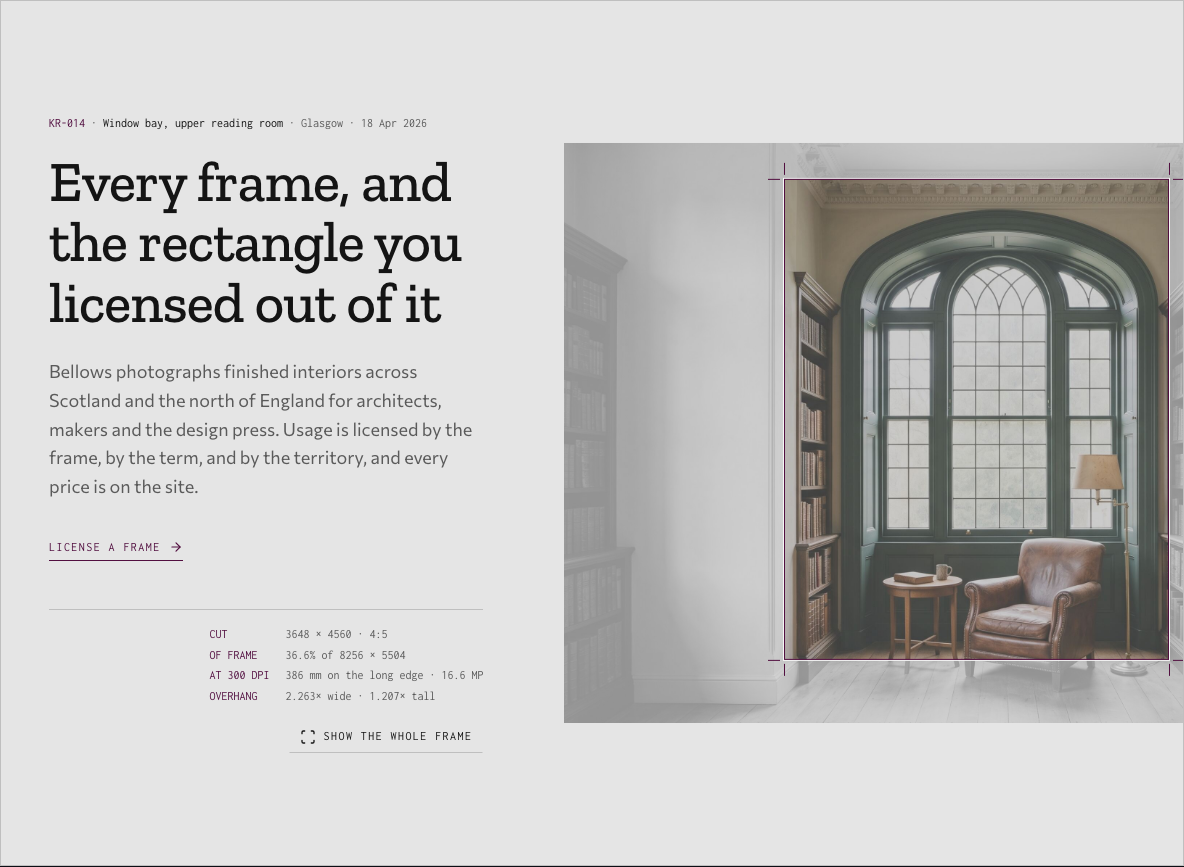Click the CUT label

[x=218, y=634]
